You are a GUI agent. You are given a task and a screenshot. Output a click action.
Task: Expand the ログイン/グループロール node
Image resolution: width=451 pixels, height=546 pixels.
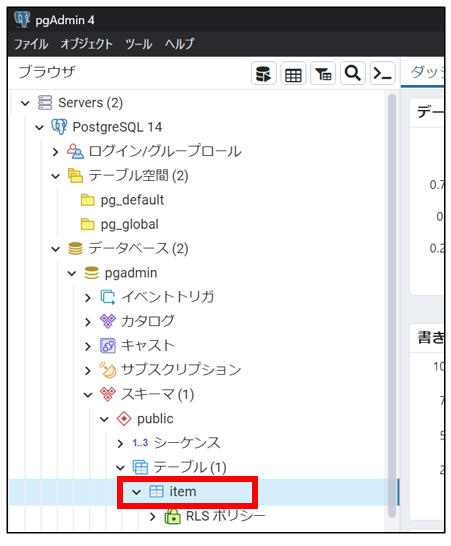pos(55,151)
